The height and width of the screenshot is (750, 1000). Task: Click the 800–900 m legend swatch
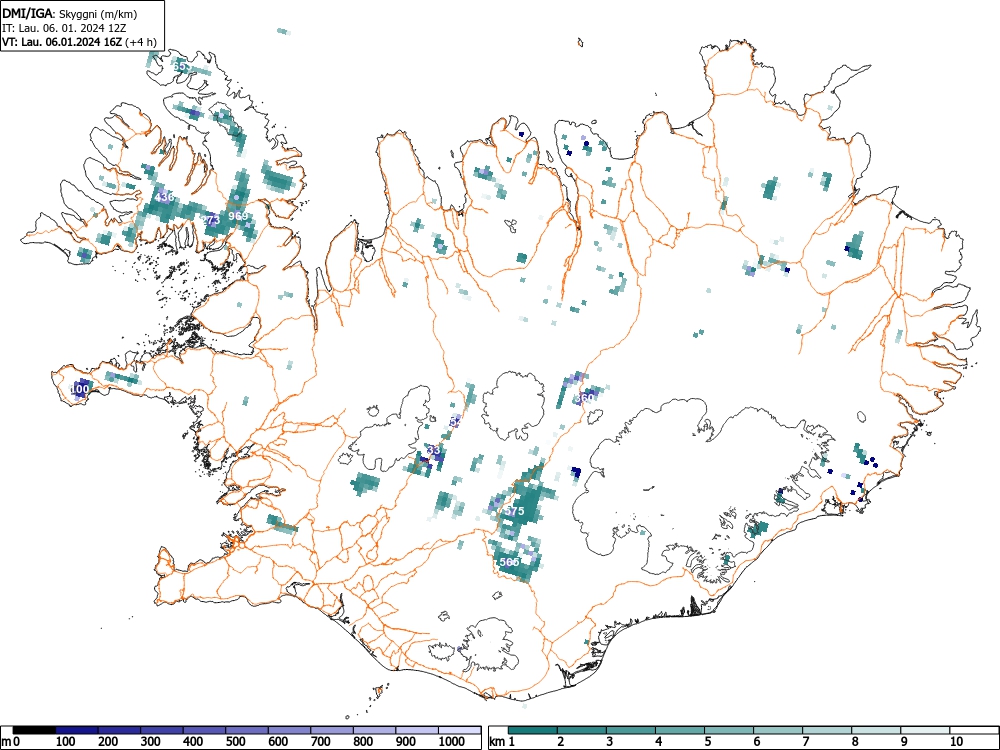[x=374, y=730]
